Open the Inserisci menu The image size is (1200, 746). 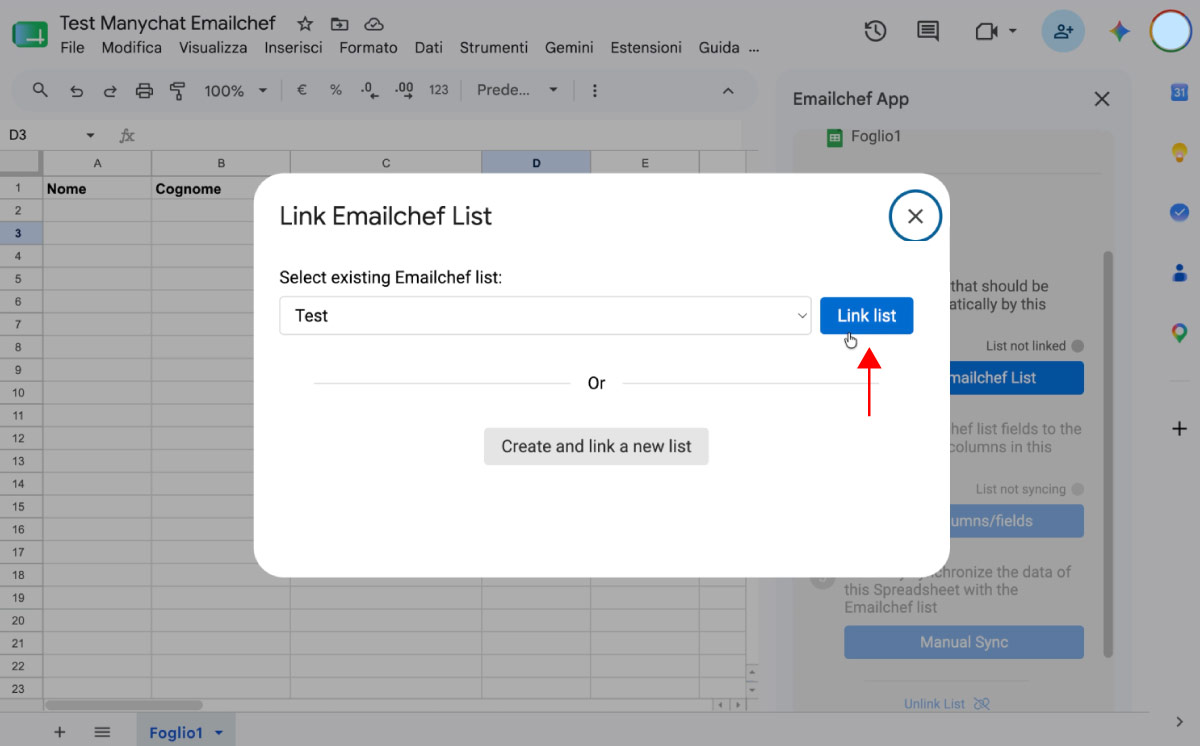tap(293, 47)
